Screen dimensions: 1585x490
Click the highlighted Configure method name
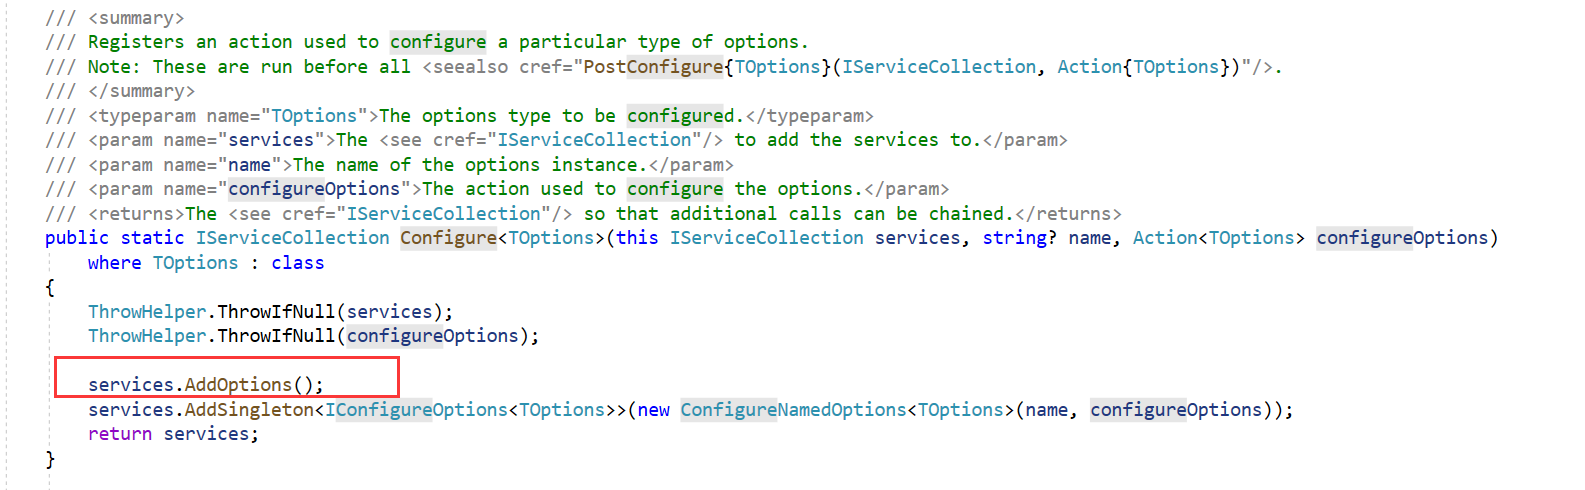point(448,238)
